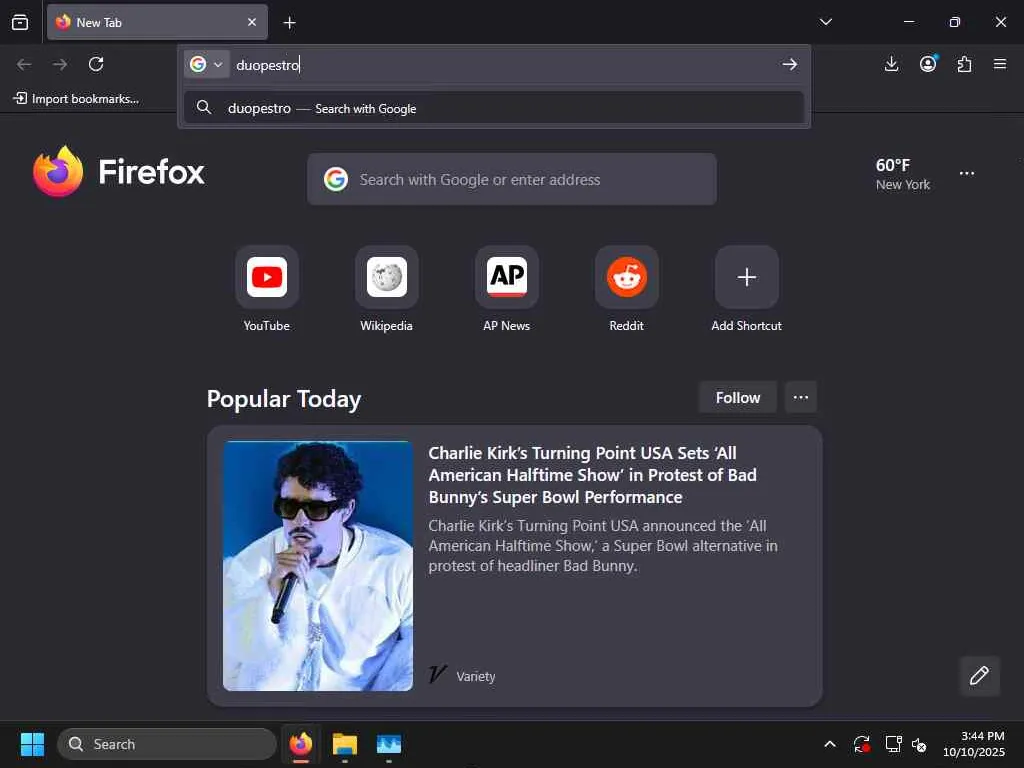This screenshot has width=1024, height=768.
Task: Click Follow for Popular Today
Action: click(x=738, y=397)
